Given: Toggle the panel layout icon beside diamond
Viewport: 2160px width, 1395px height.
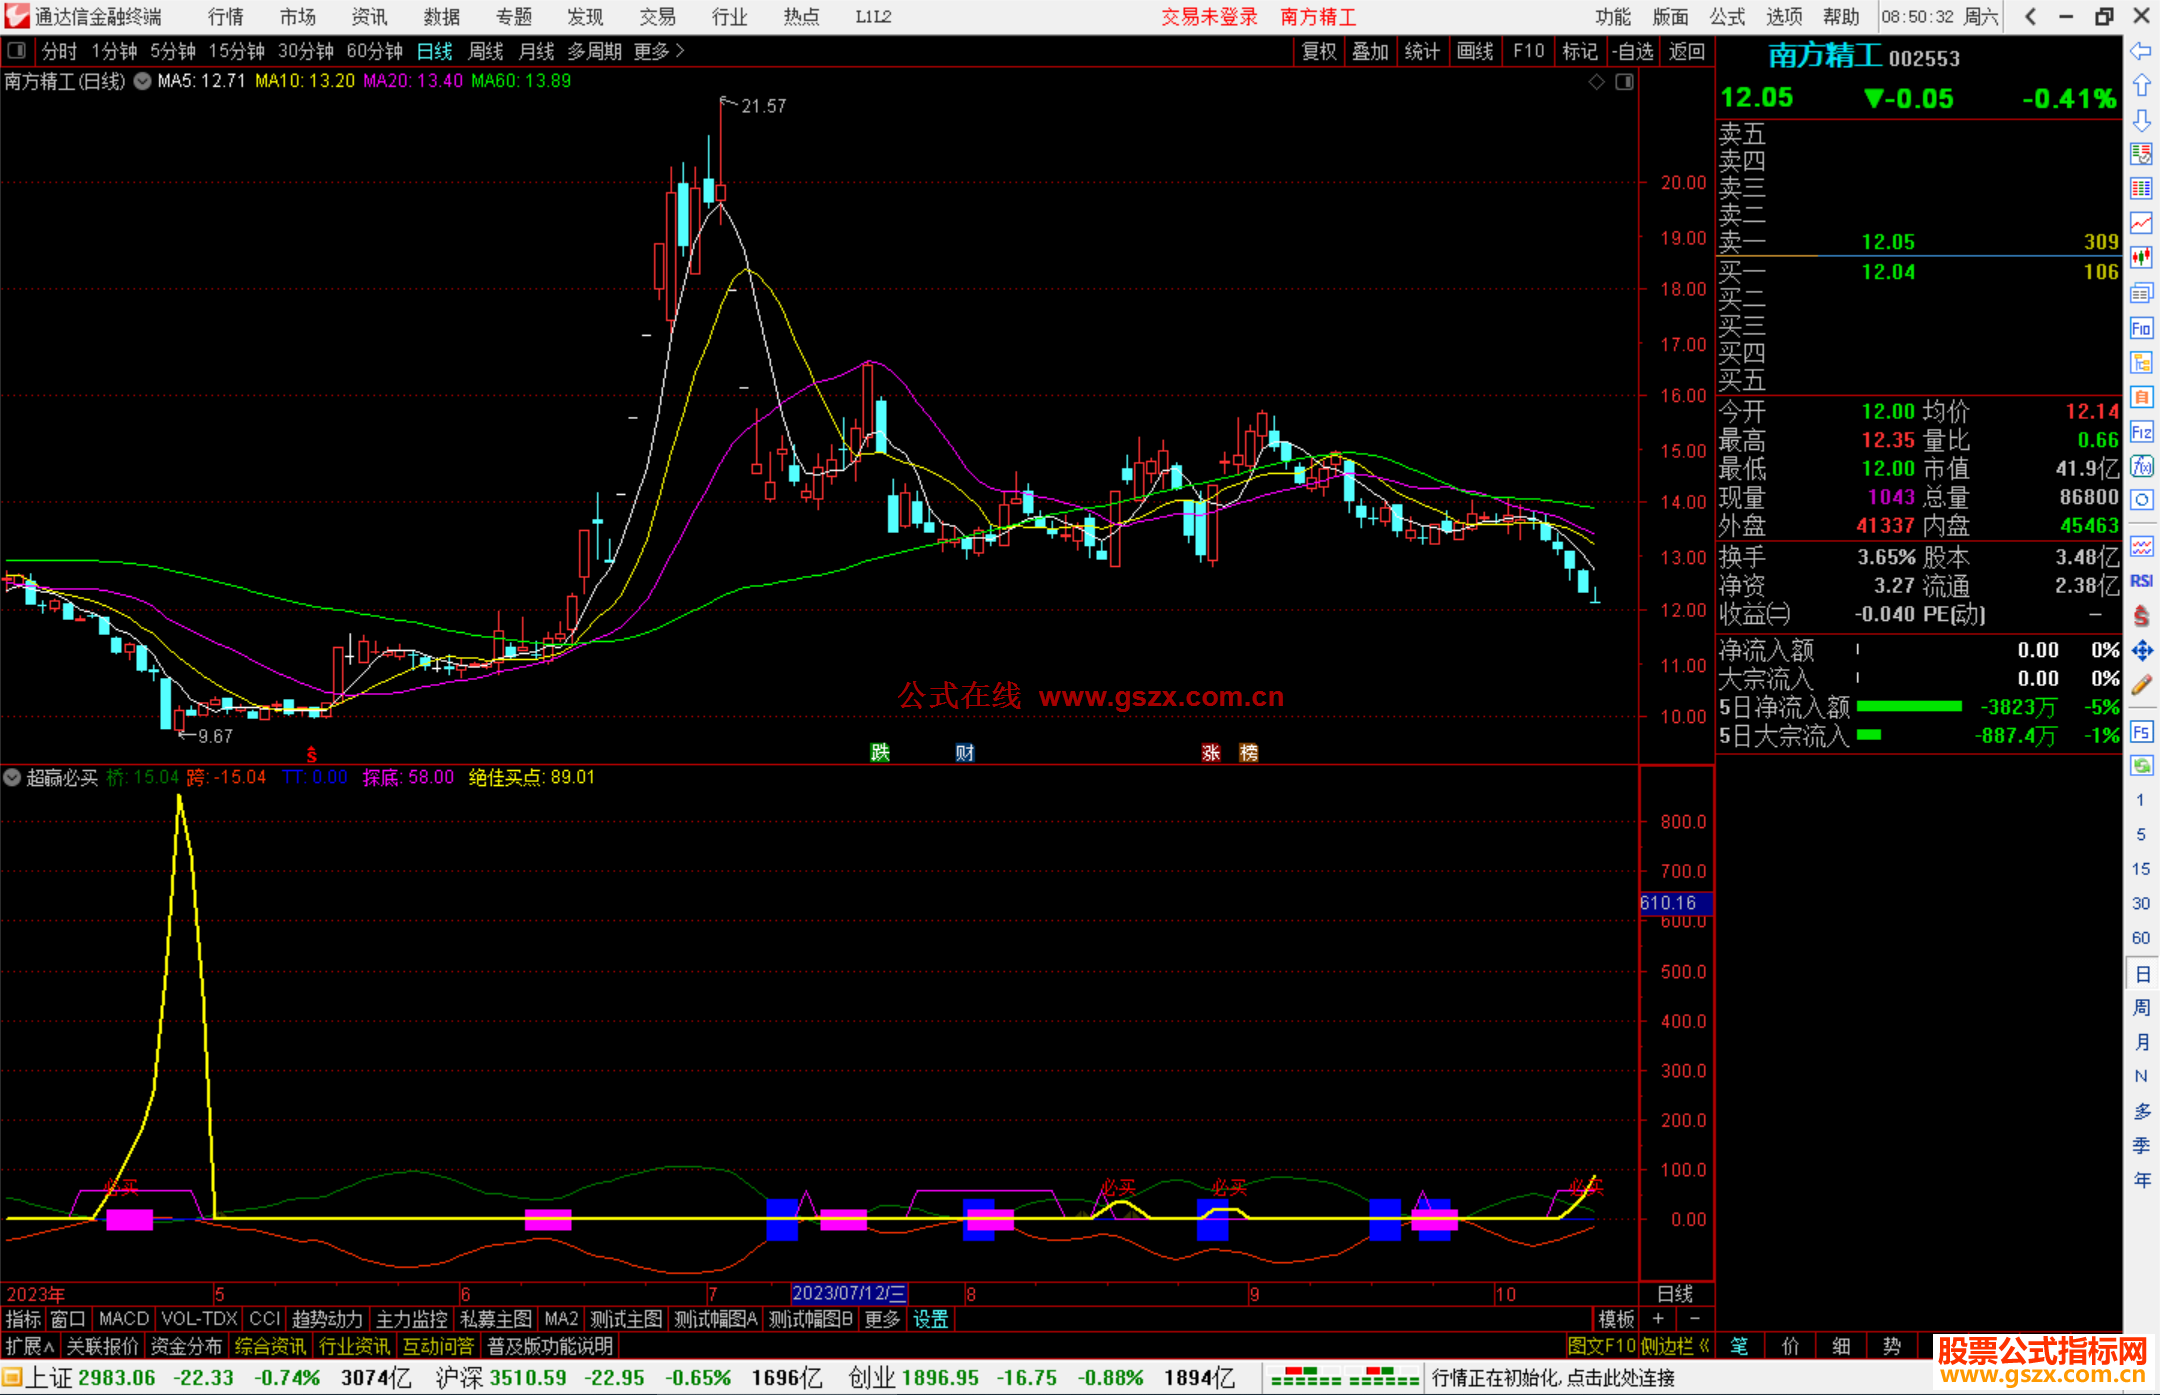Looking at the screenshot, I should pos(1625,82).
